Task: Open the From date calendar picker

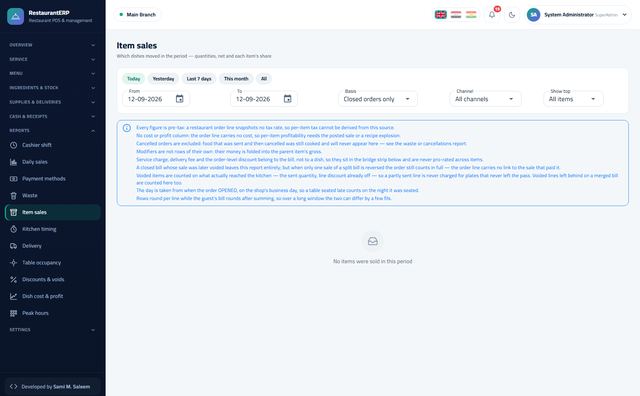Action: click(x=180, y=99)
